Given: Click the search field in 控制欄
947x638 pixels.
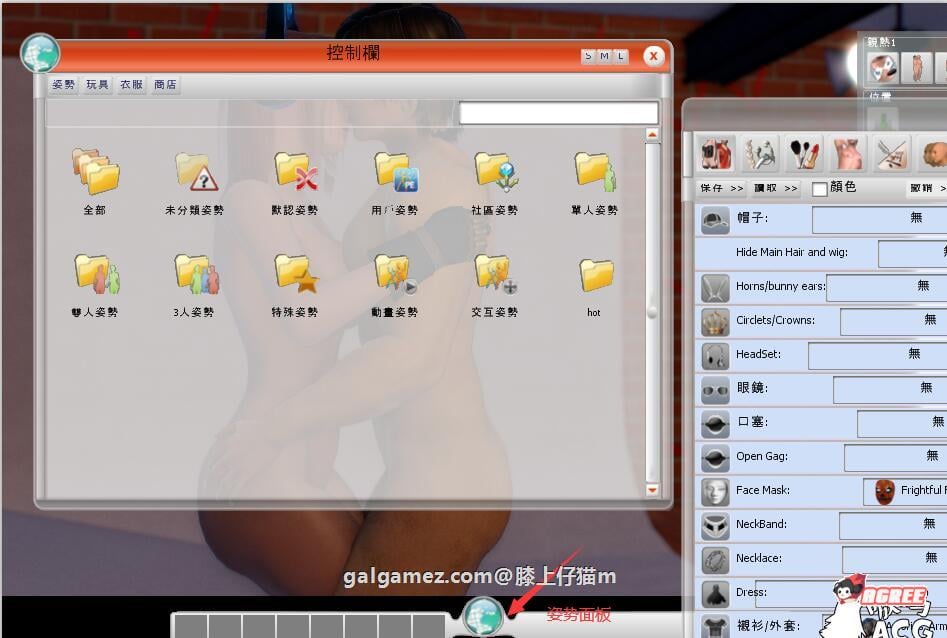Looking at the screenshot, I should 558,113.
